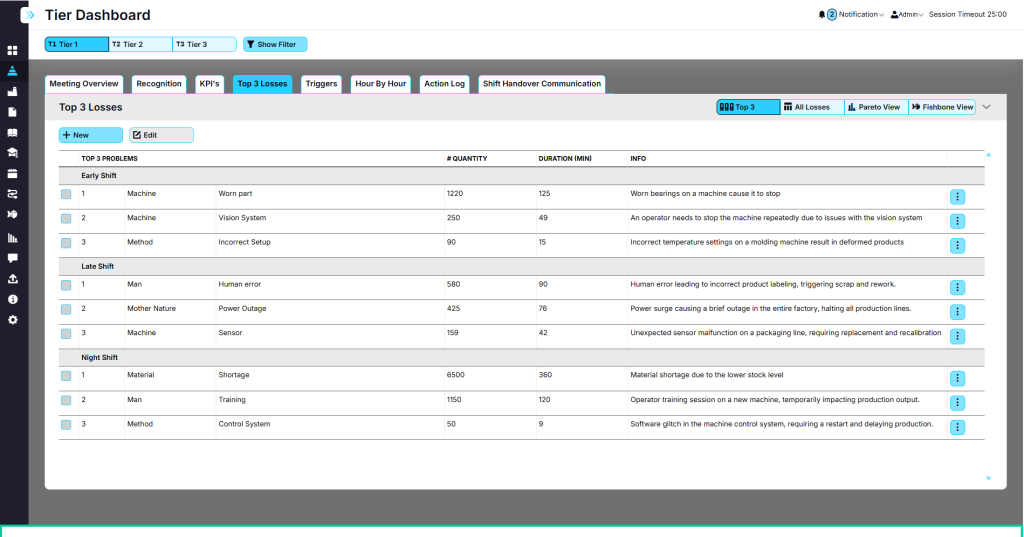
Task: Open the Action Log tab
Action: pyautogui.click(x=445, y=84)
